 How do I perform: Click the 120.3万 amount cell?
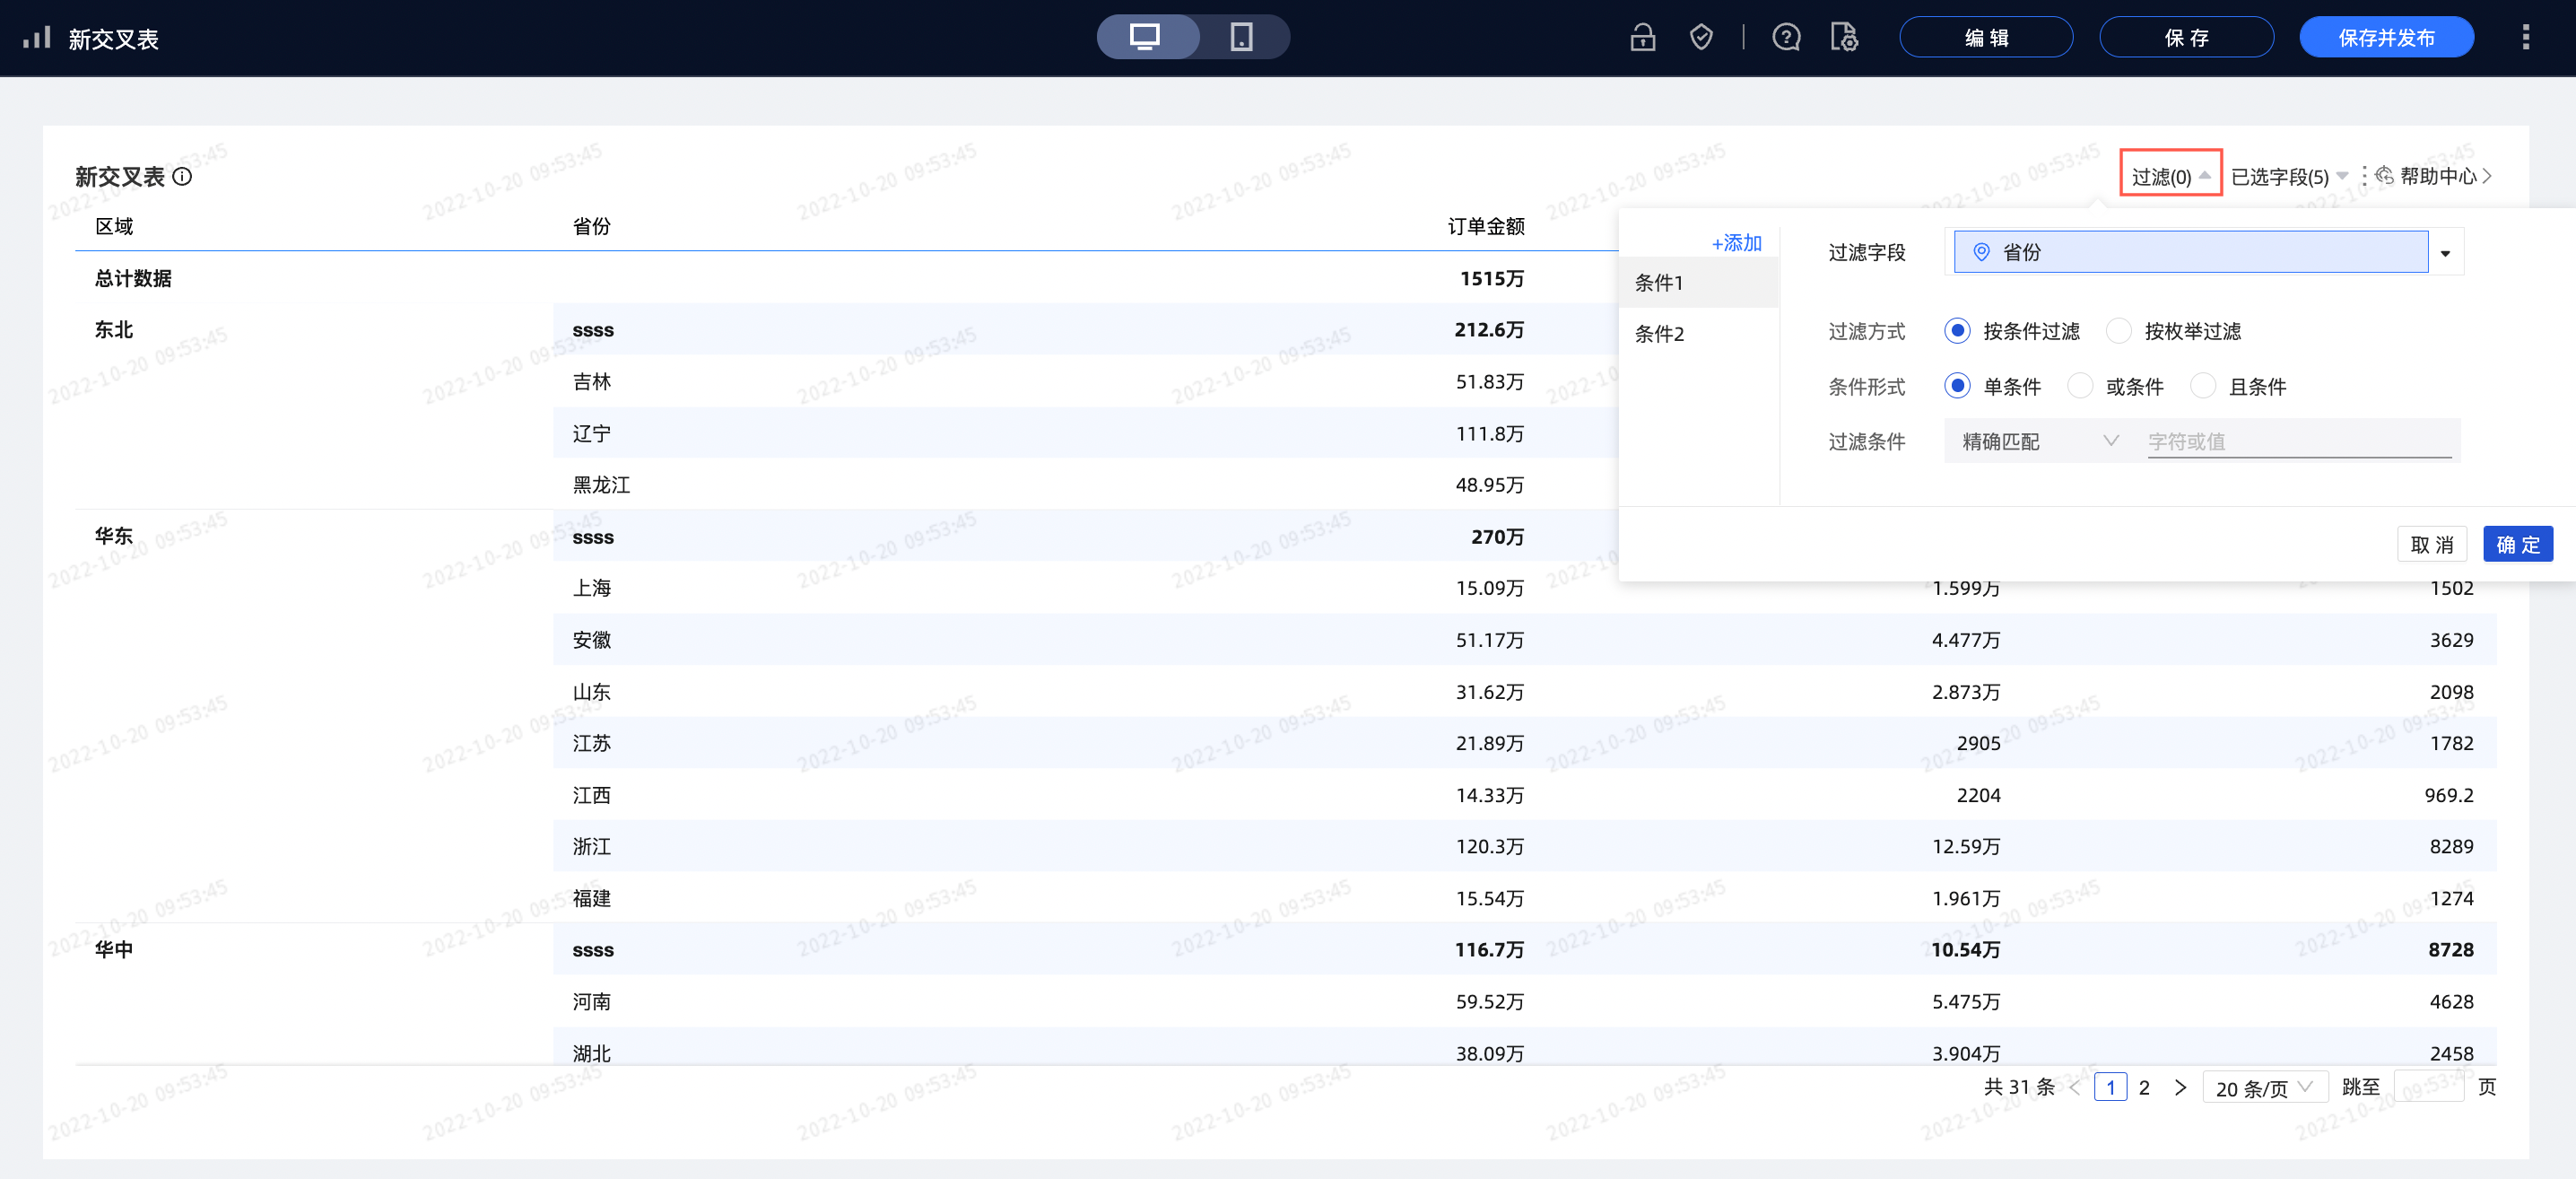point(1490,847)
